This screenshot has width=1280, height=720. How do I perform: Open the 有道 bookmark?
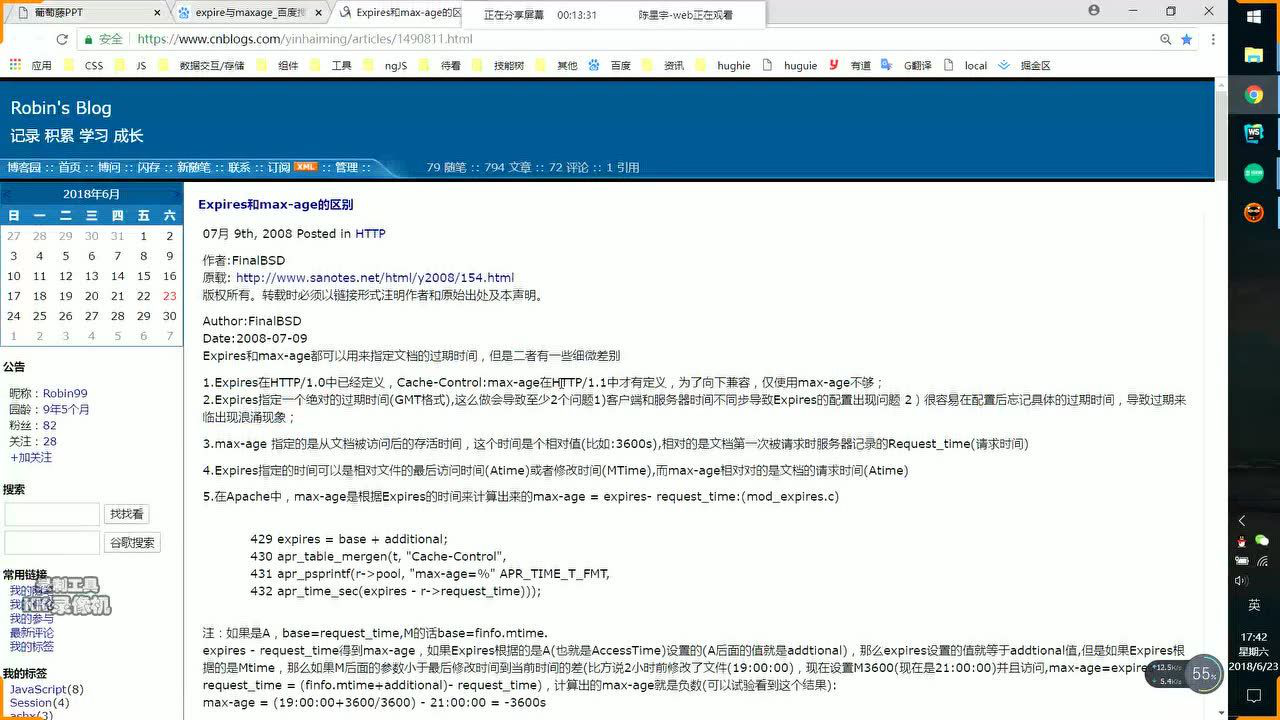850,65
